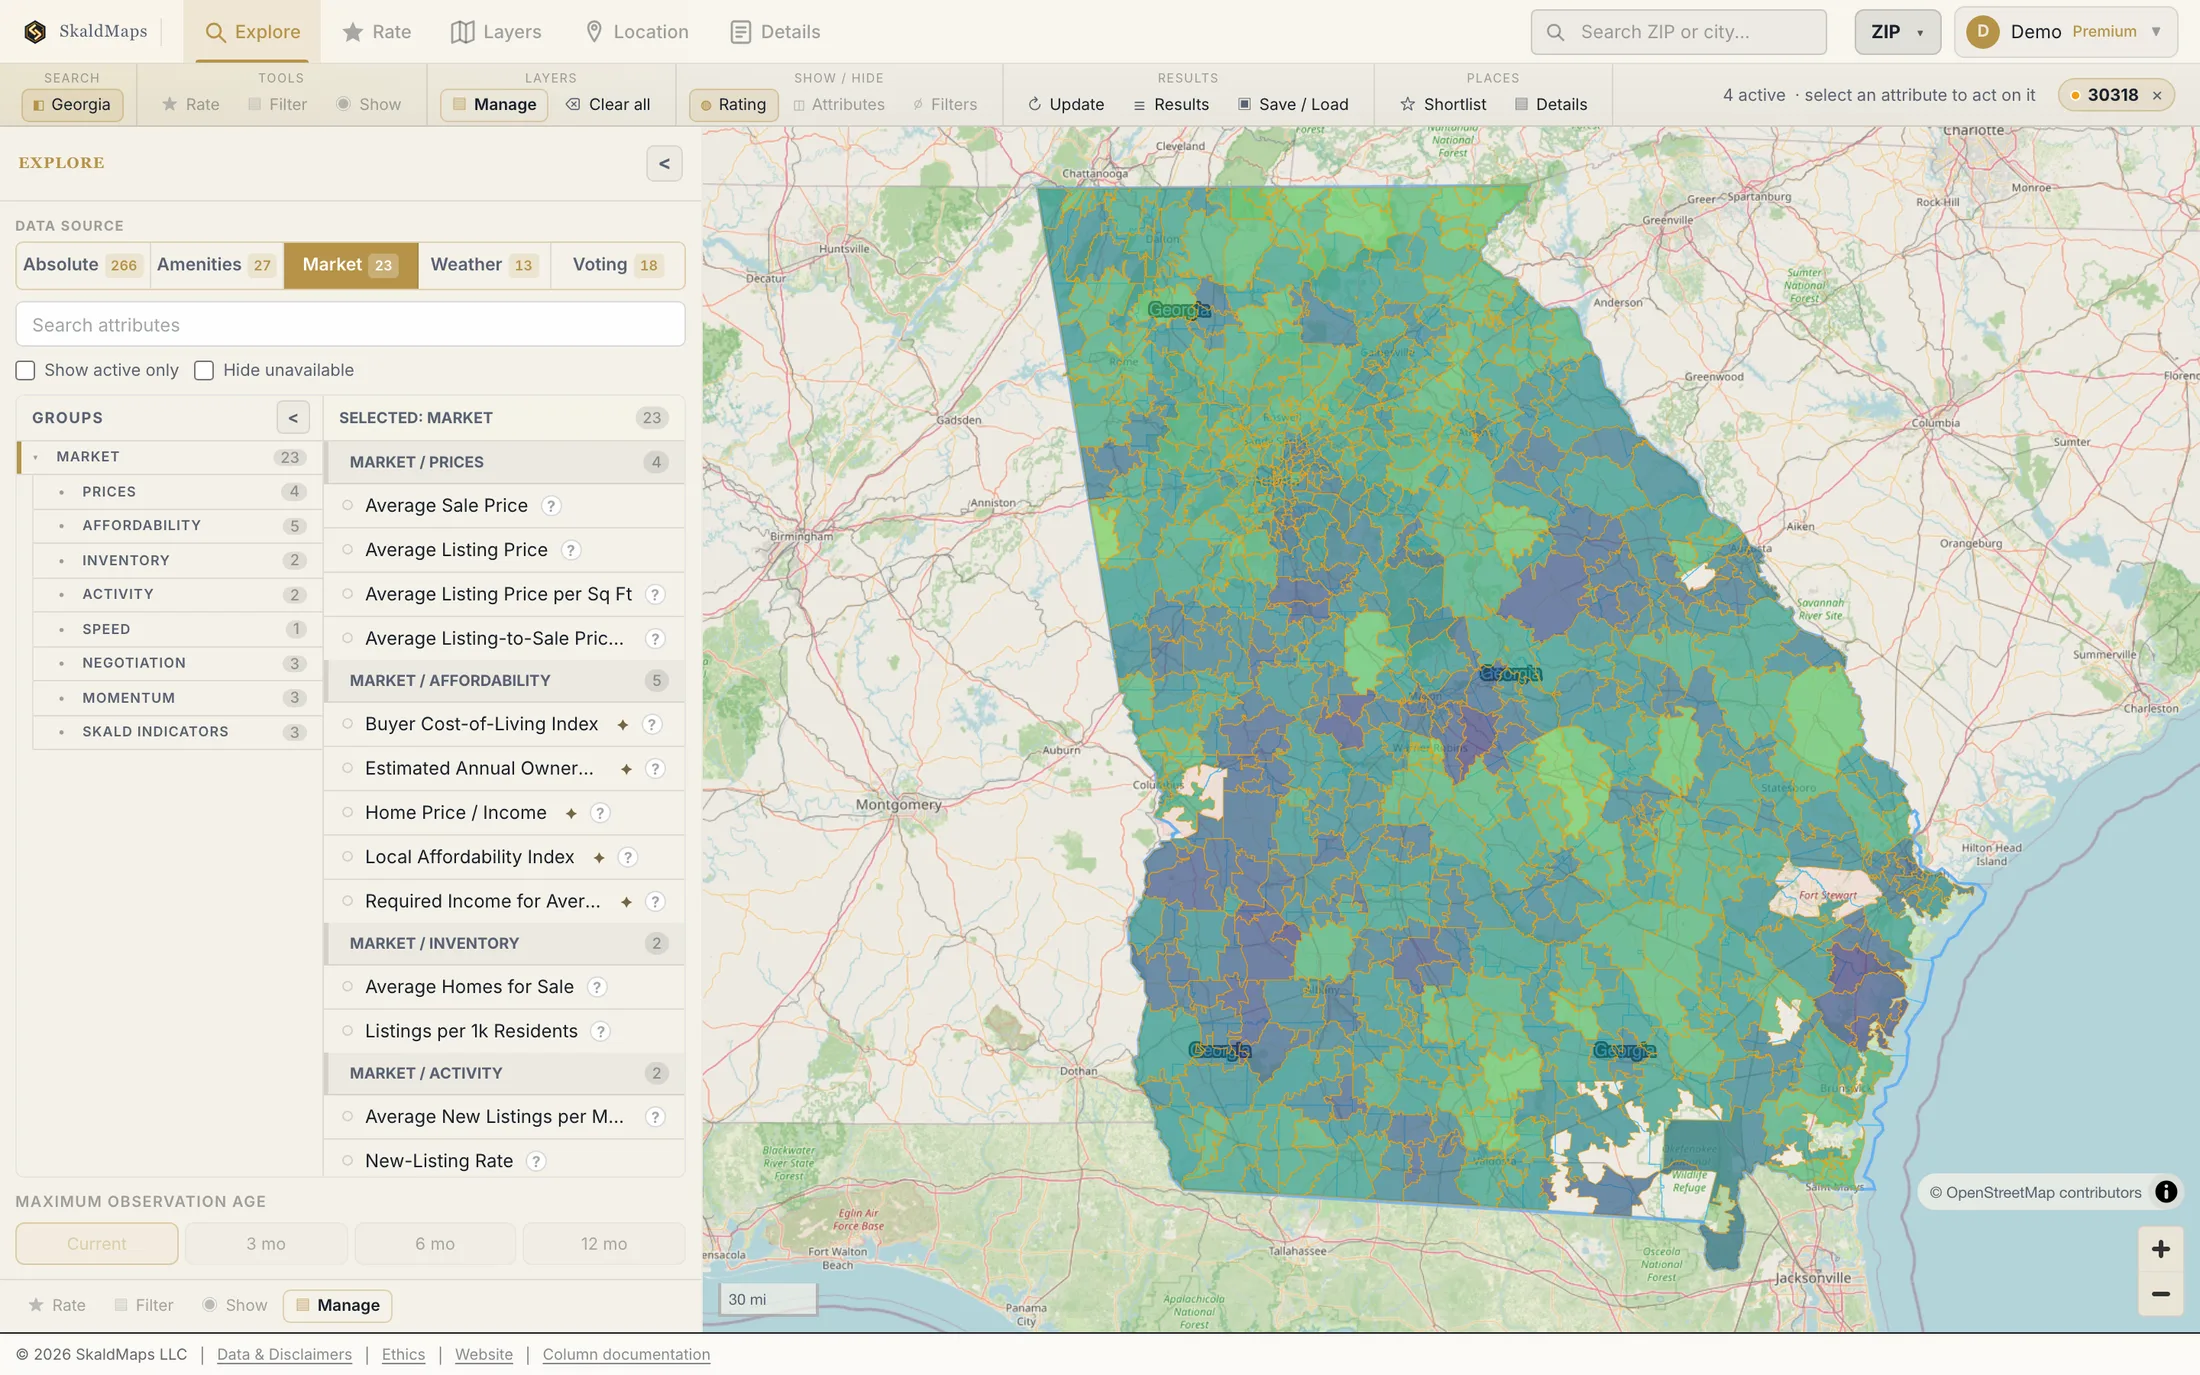
Task: Open help for Average Homes for Sale
Action: coord(597,987)
